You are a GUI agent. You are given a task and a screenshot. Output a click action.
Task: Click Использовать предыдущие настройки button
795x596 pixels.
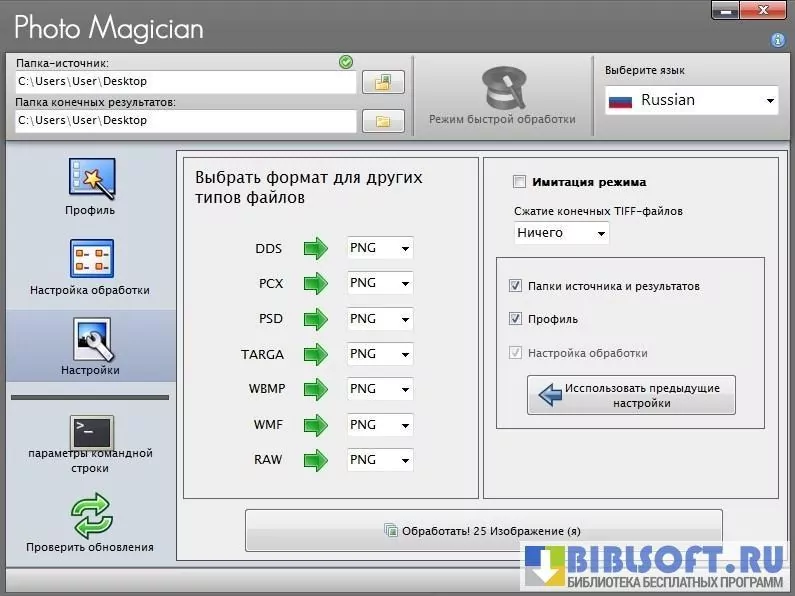tap(631, 395)
